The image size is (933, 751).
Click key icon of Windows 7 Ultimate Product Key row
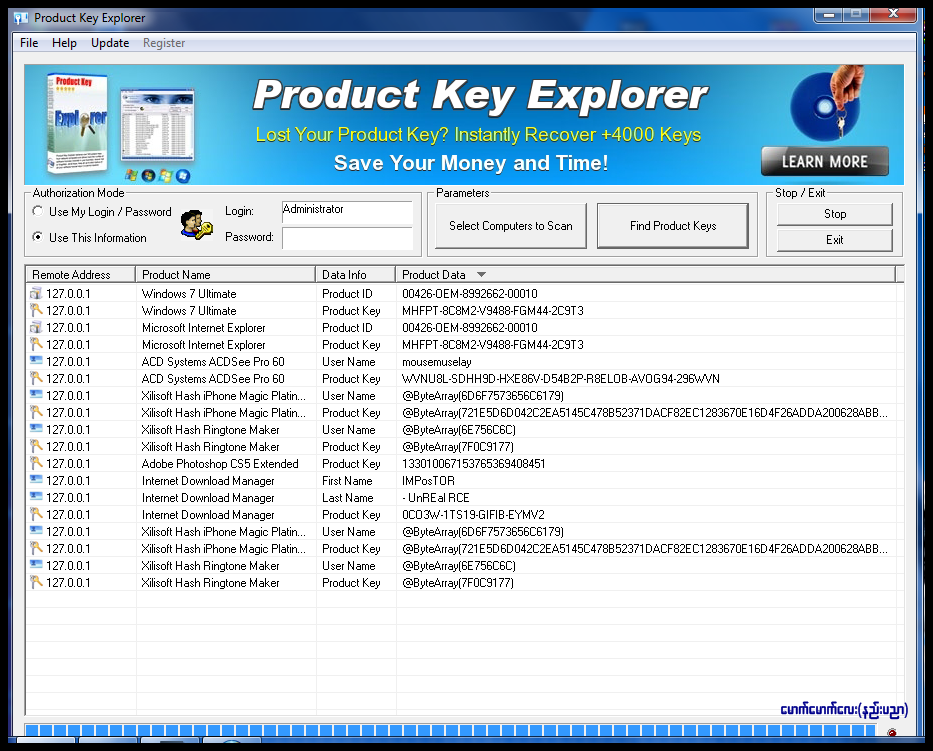pyautogui.click(x=36, y=310)
